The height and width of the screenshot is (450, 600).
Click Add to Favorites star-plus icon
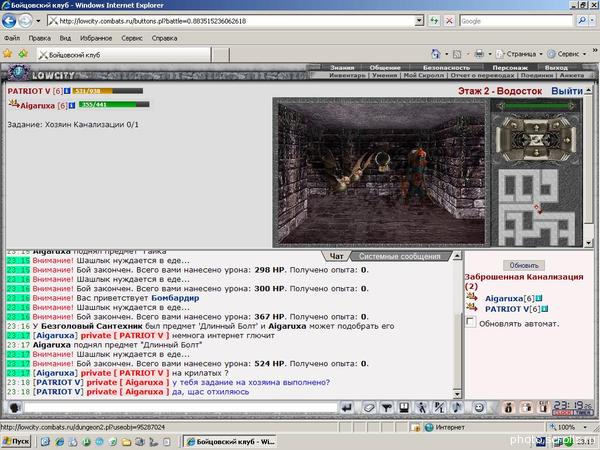click(x=23, y=54)
